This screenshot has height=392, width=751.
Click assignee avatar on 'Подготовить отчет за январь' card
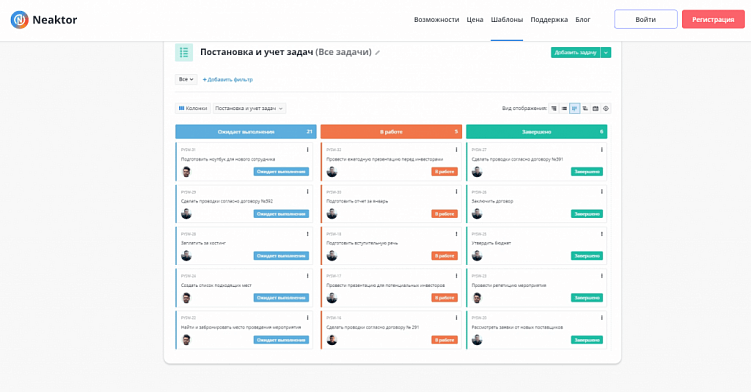(x=332, y=214)
